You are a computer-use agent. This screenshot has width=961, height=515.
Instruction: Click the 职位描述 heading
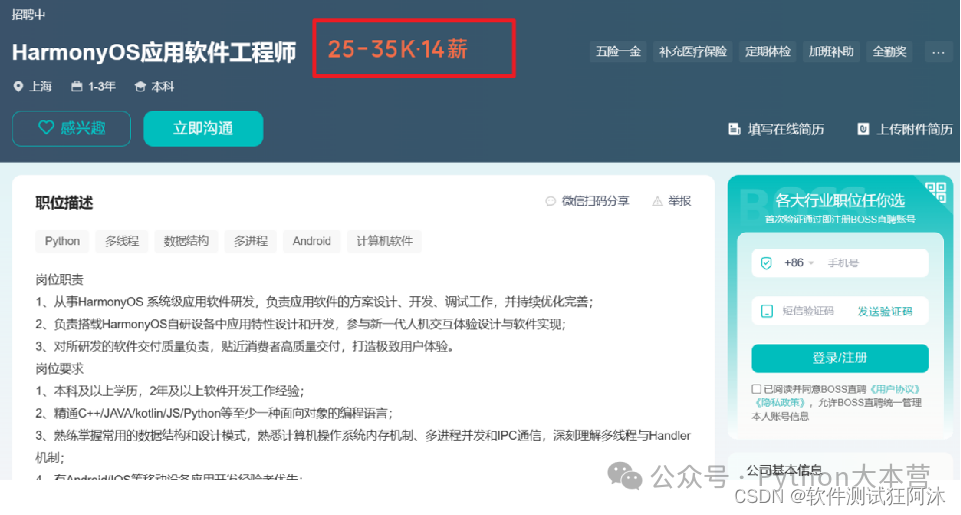(x=64, y=203)
